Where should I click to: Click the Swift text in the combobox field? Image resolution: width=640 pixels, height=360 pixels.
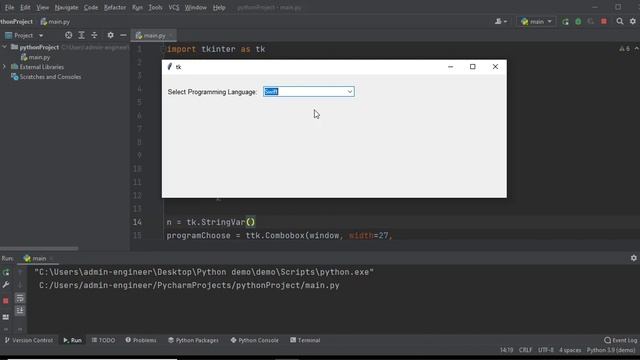[271, 92]
